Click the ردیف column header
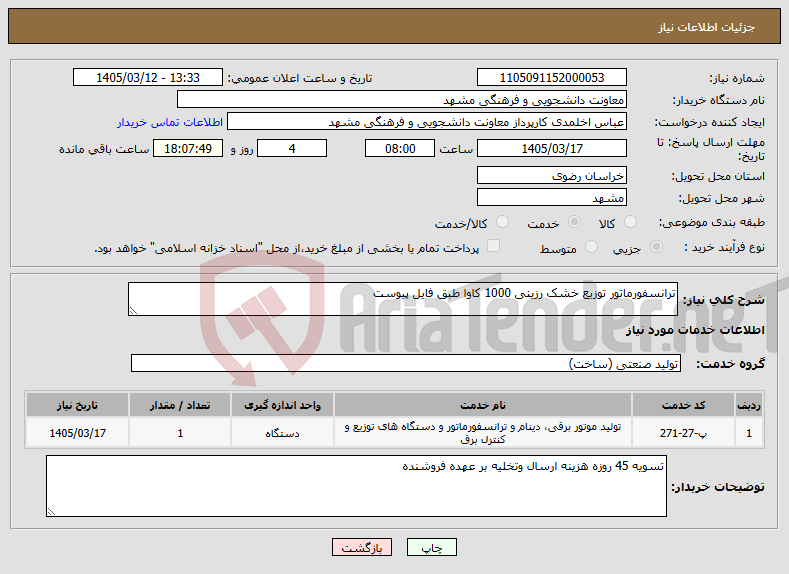The image size is (789, 574). click(x=749, y=405)
